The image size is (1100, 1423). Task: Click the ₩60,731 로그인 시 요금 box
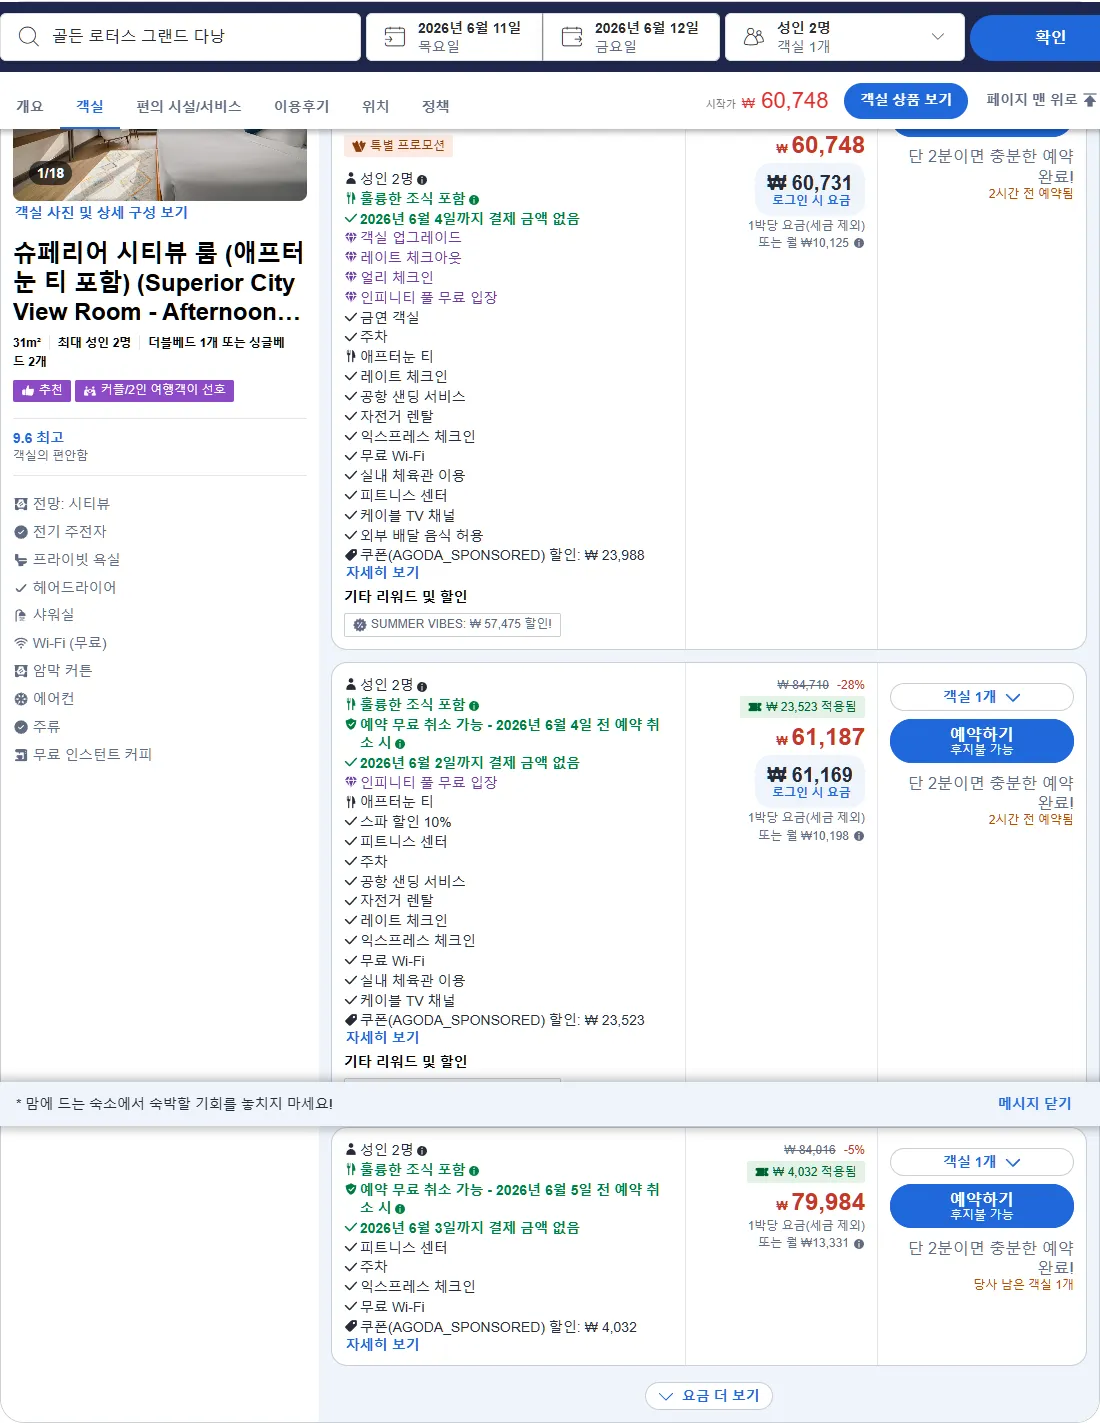(809, 190)
